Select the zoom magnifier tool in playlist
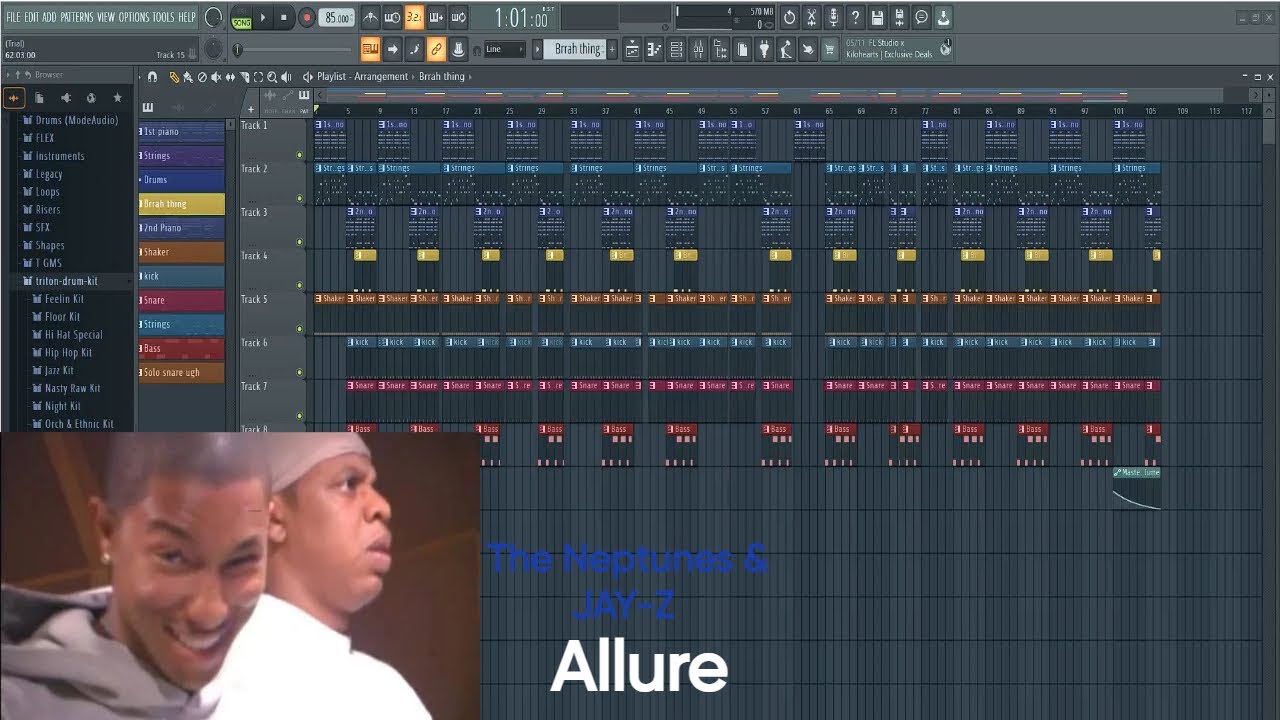The height and width of the screenshot is (720, 1280). point(272,77)
